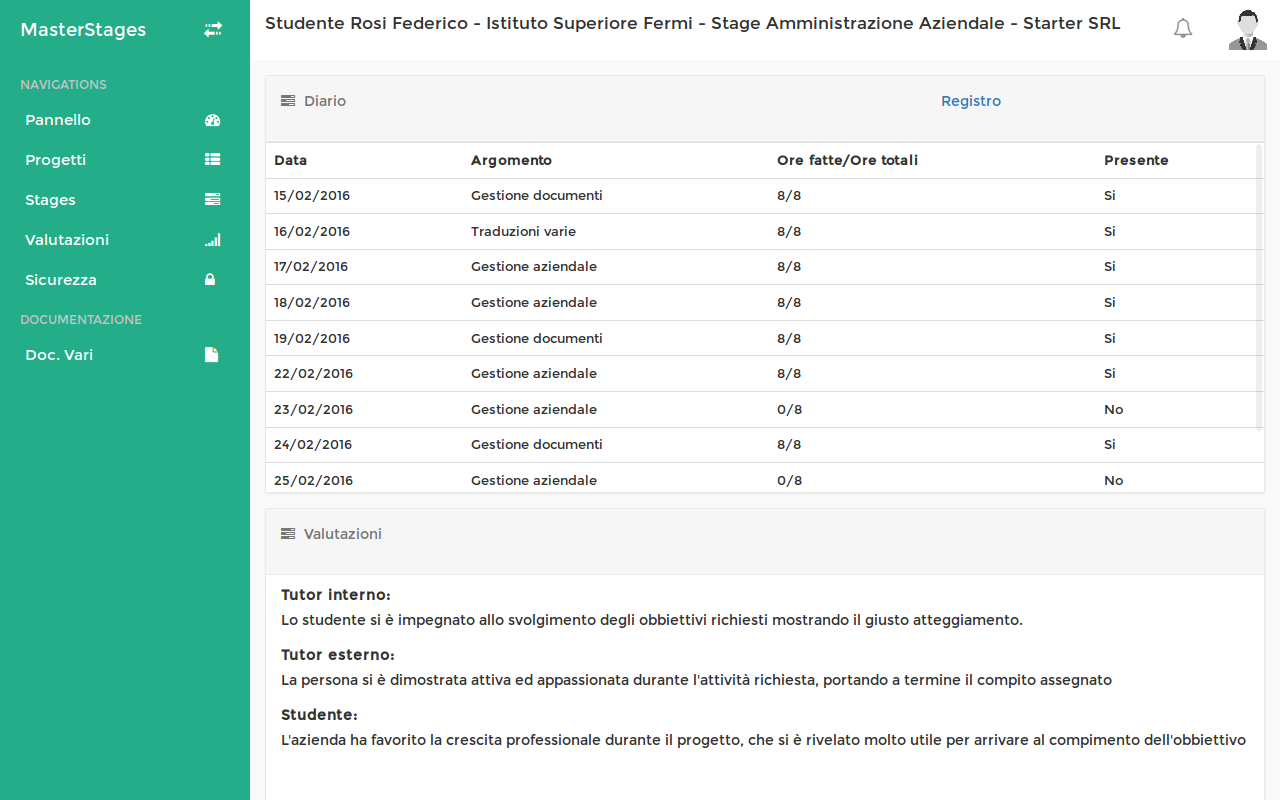Toggle the sidebar with the arrows icon
This screenshot has height=800, width=1280.
tap(213, 30)
